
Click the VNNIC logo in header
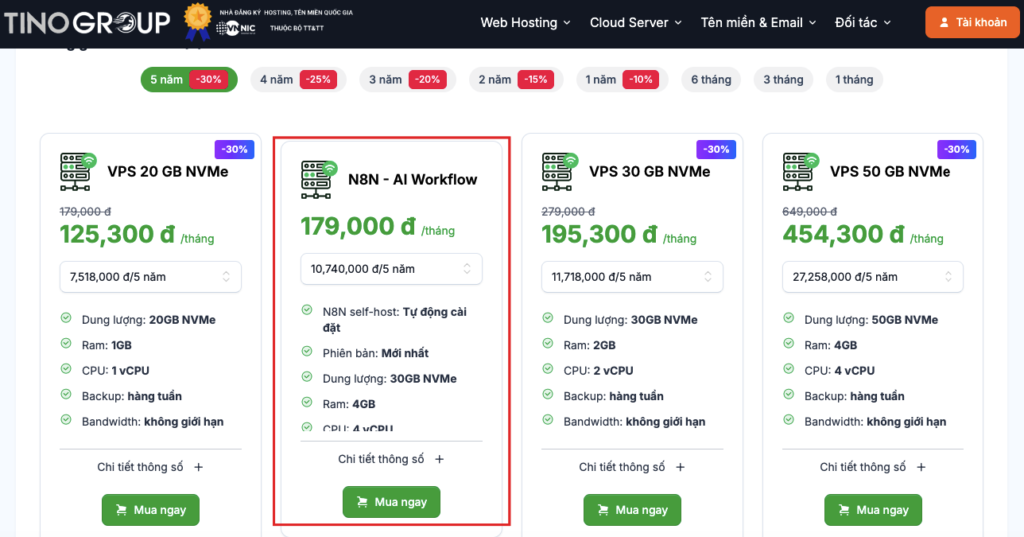point(236,29)
